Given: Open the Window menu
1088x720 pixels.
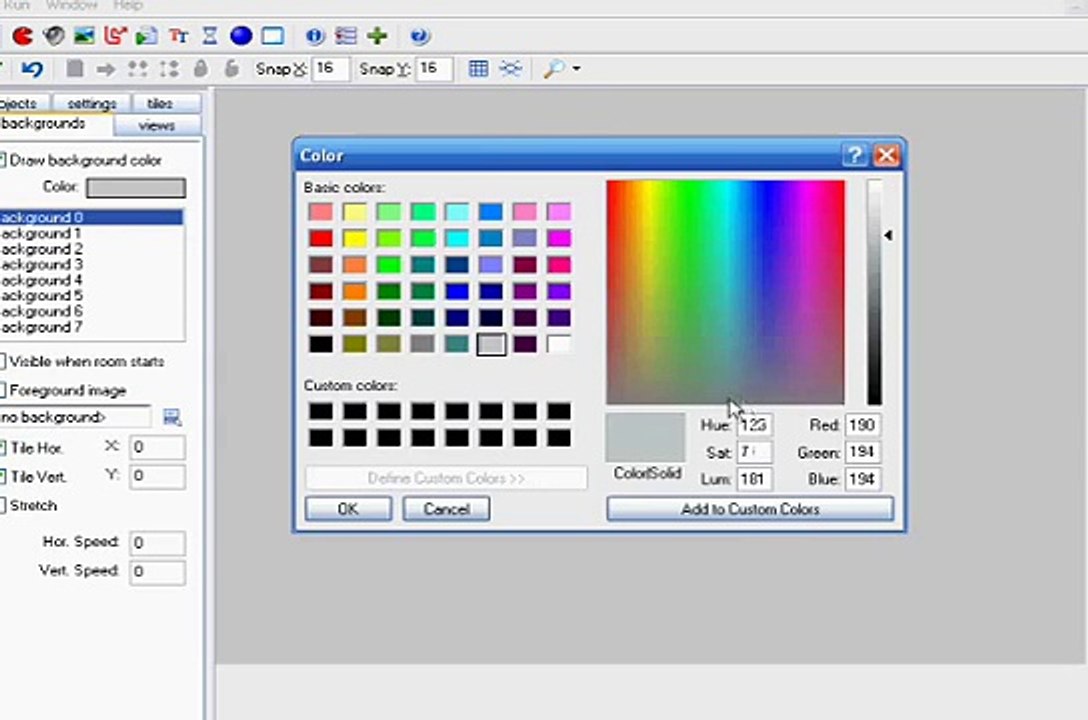Looking at the screenshot, I should [x=71, y=6].
